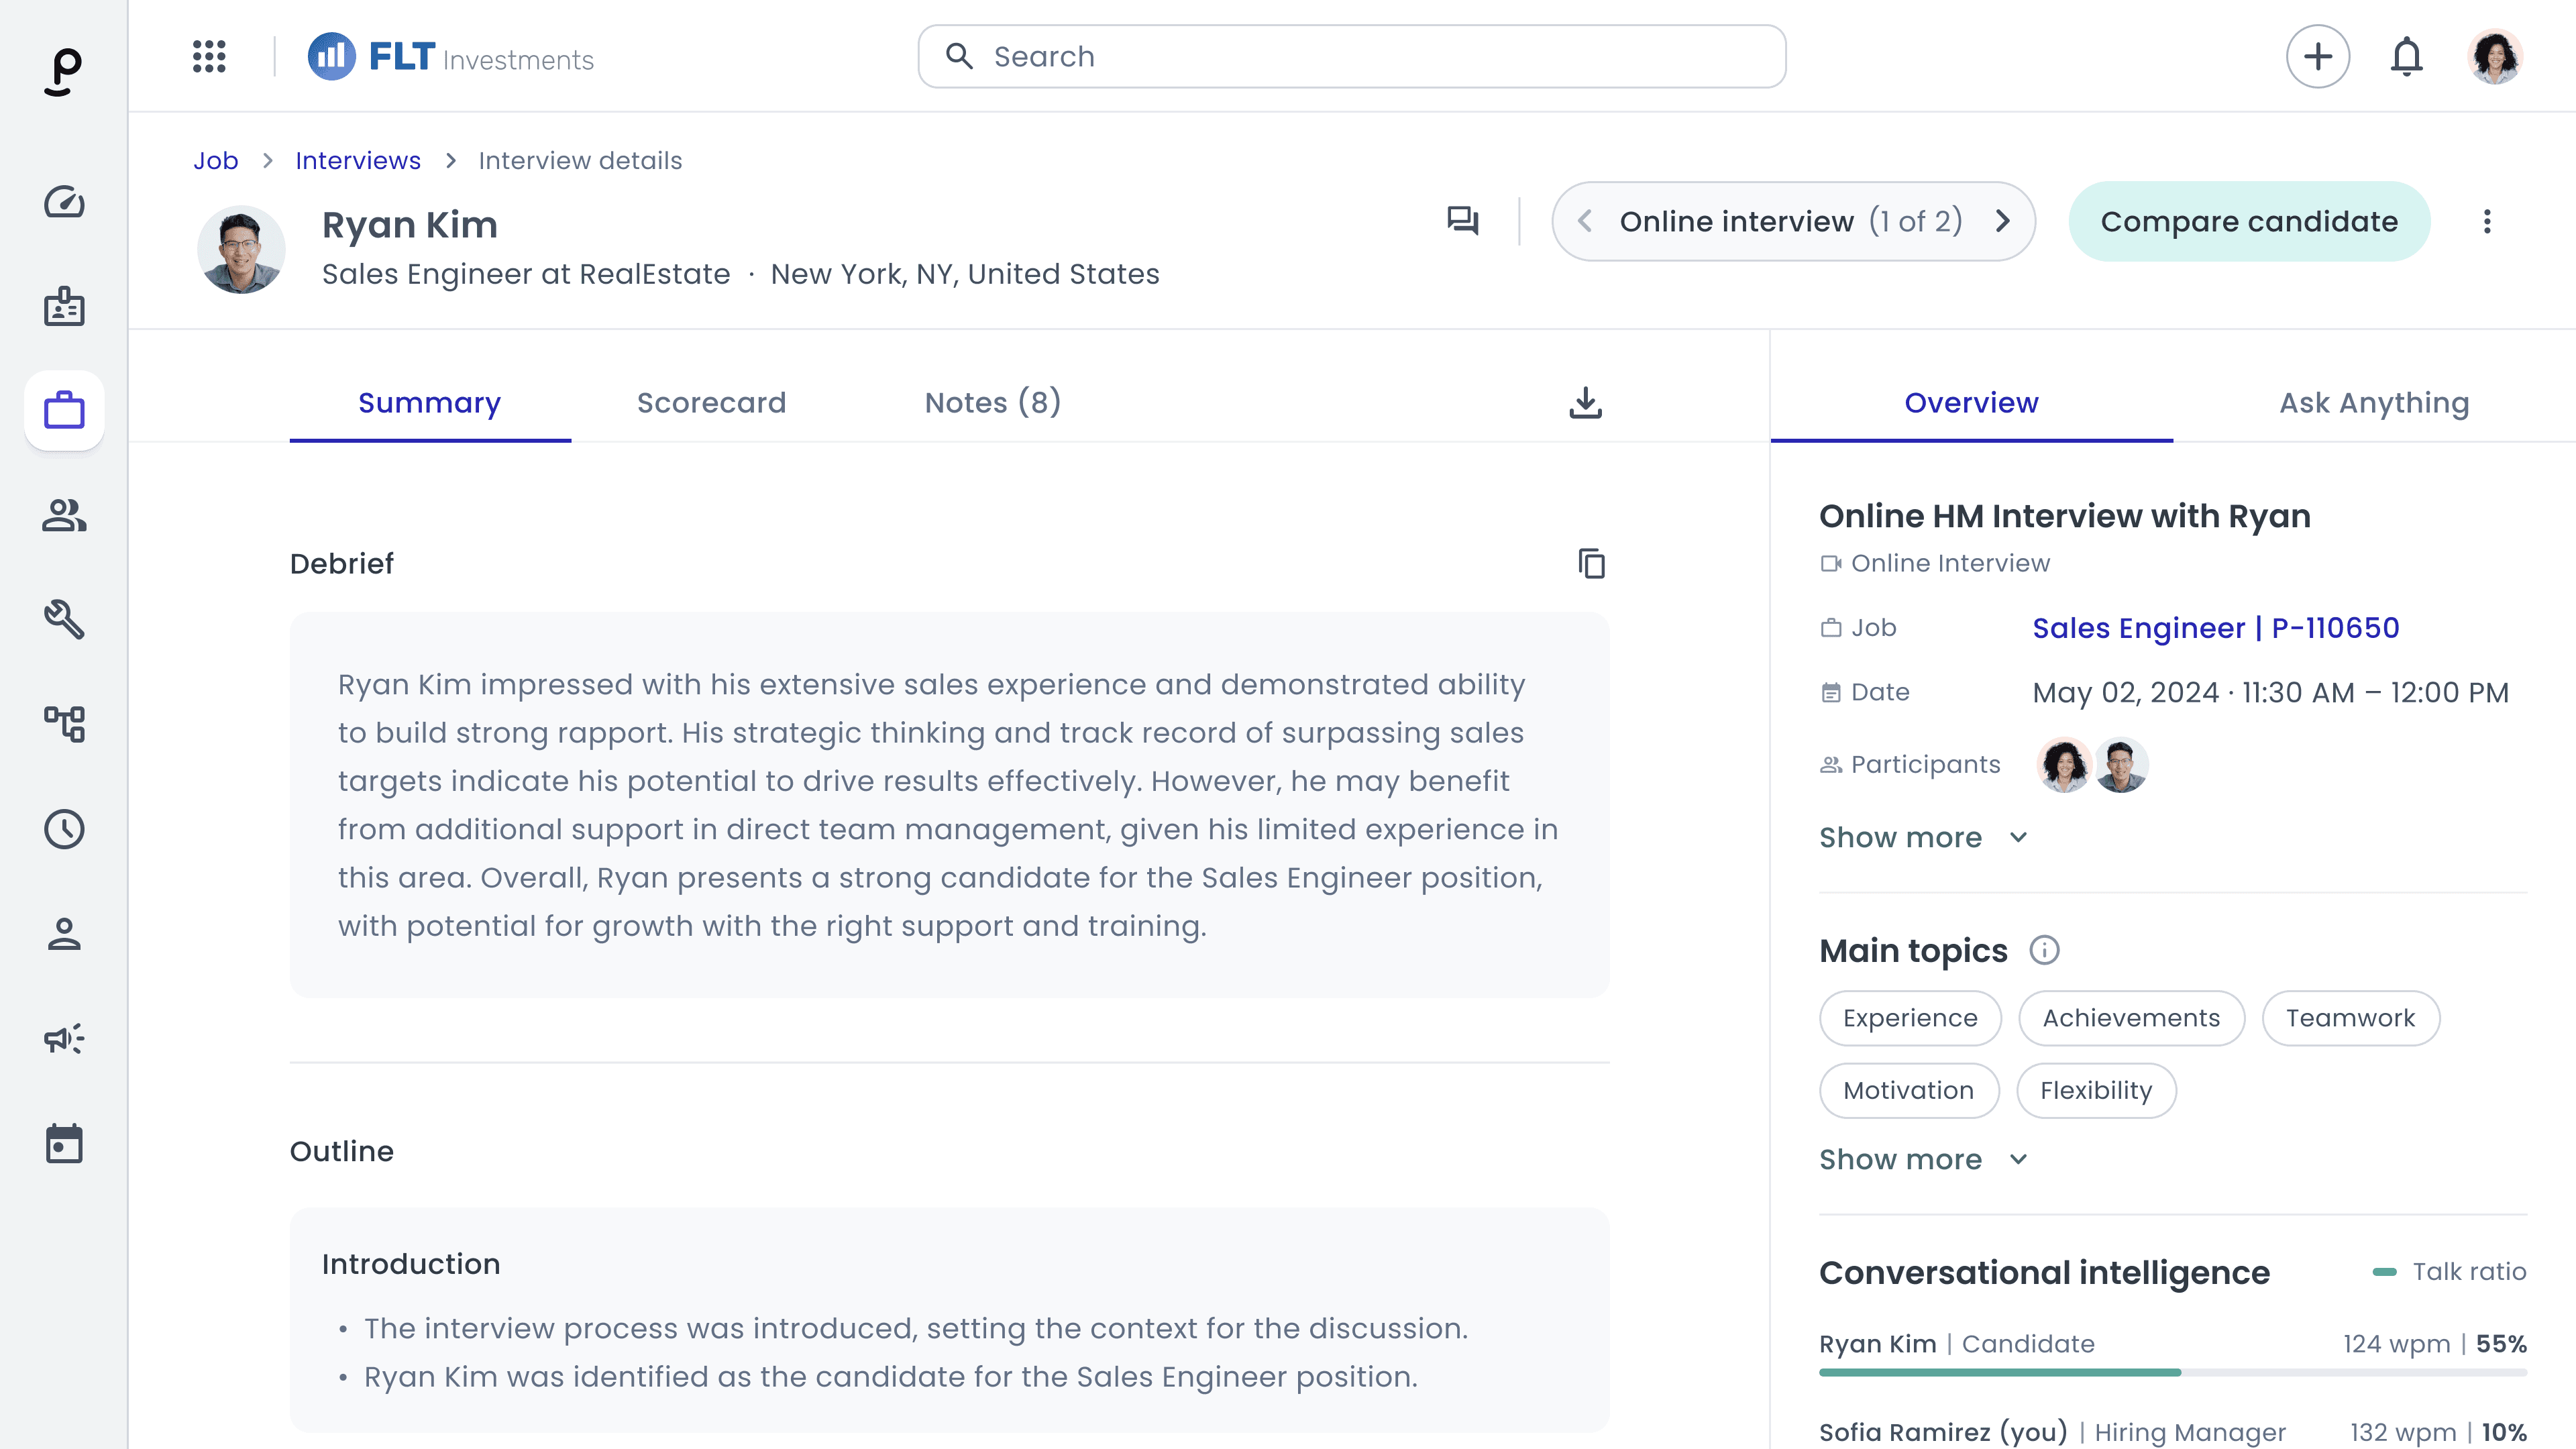Expand Show more under Main topics

[1922, 1160]
